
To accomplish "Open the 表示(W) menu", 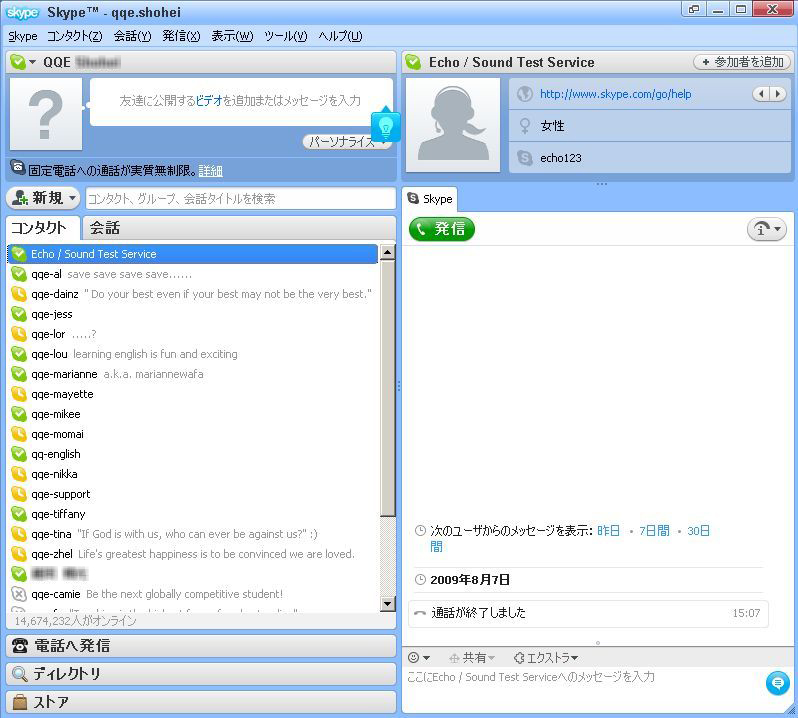I will pos(232,36).
